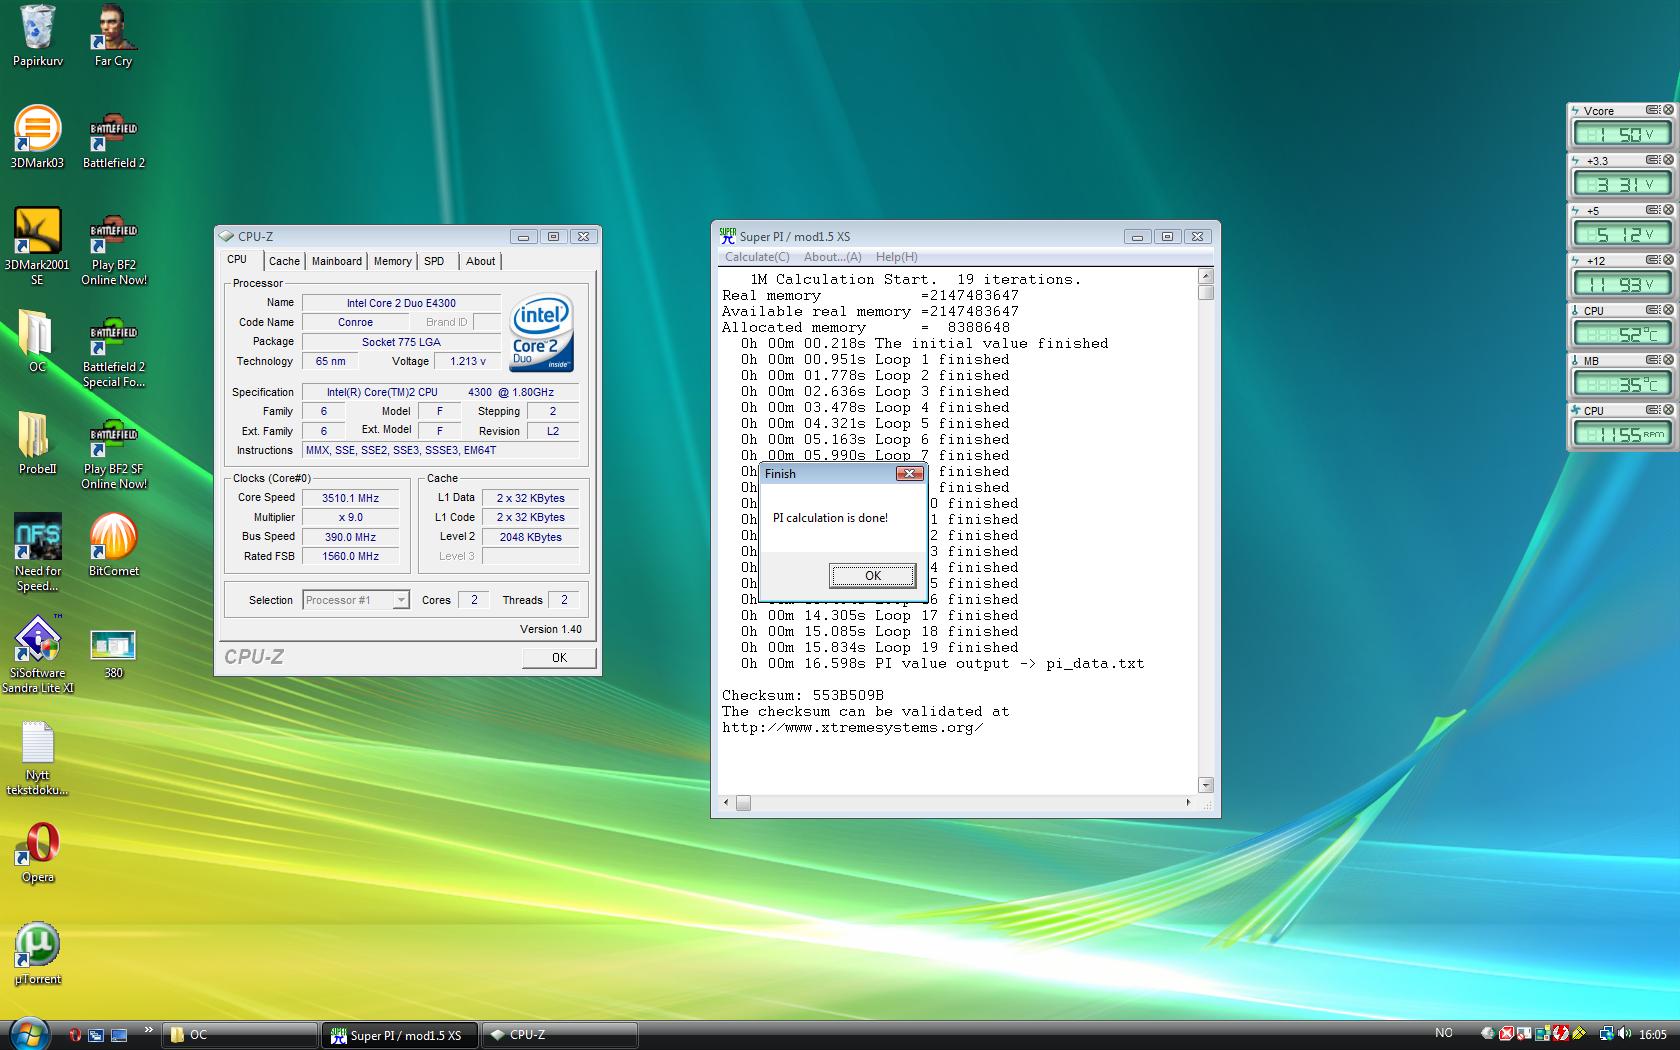Open the Calculate(C) menu in Super PI
The width and height of the screenshot is (1680, 1050).
pos(757,257)
